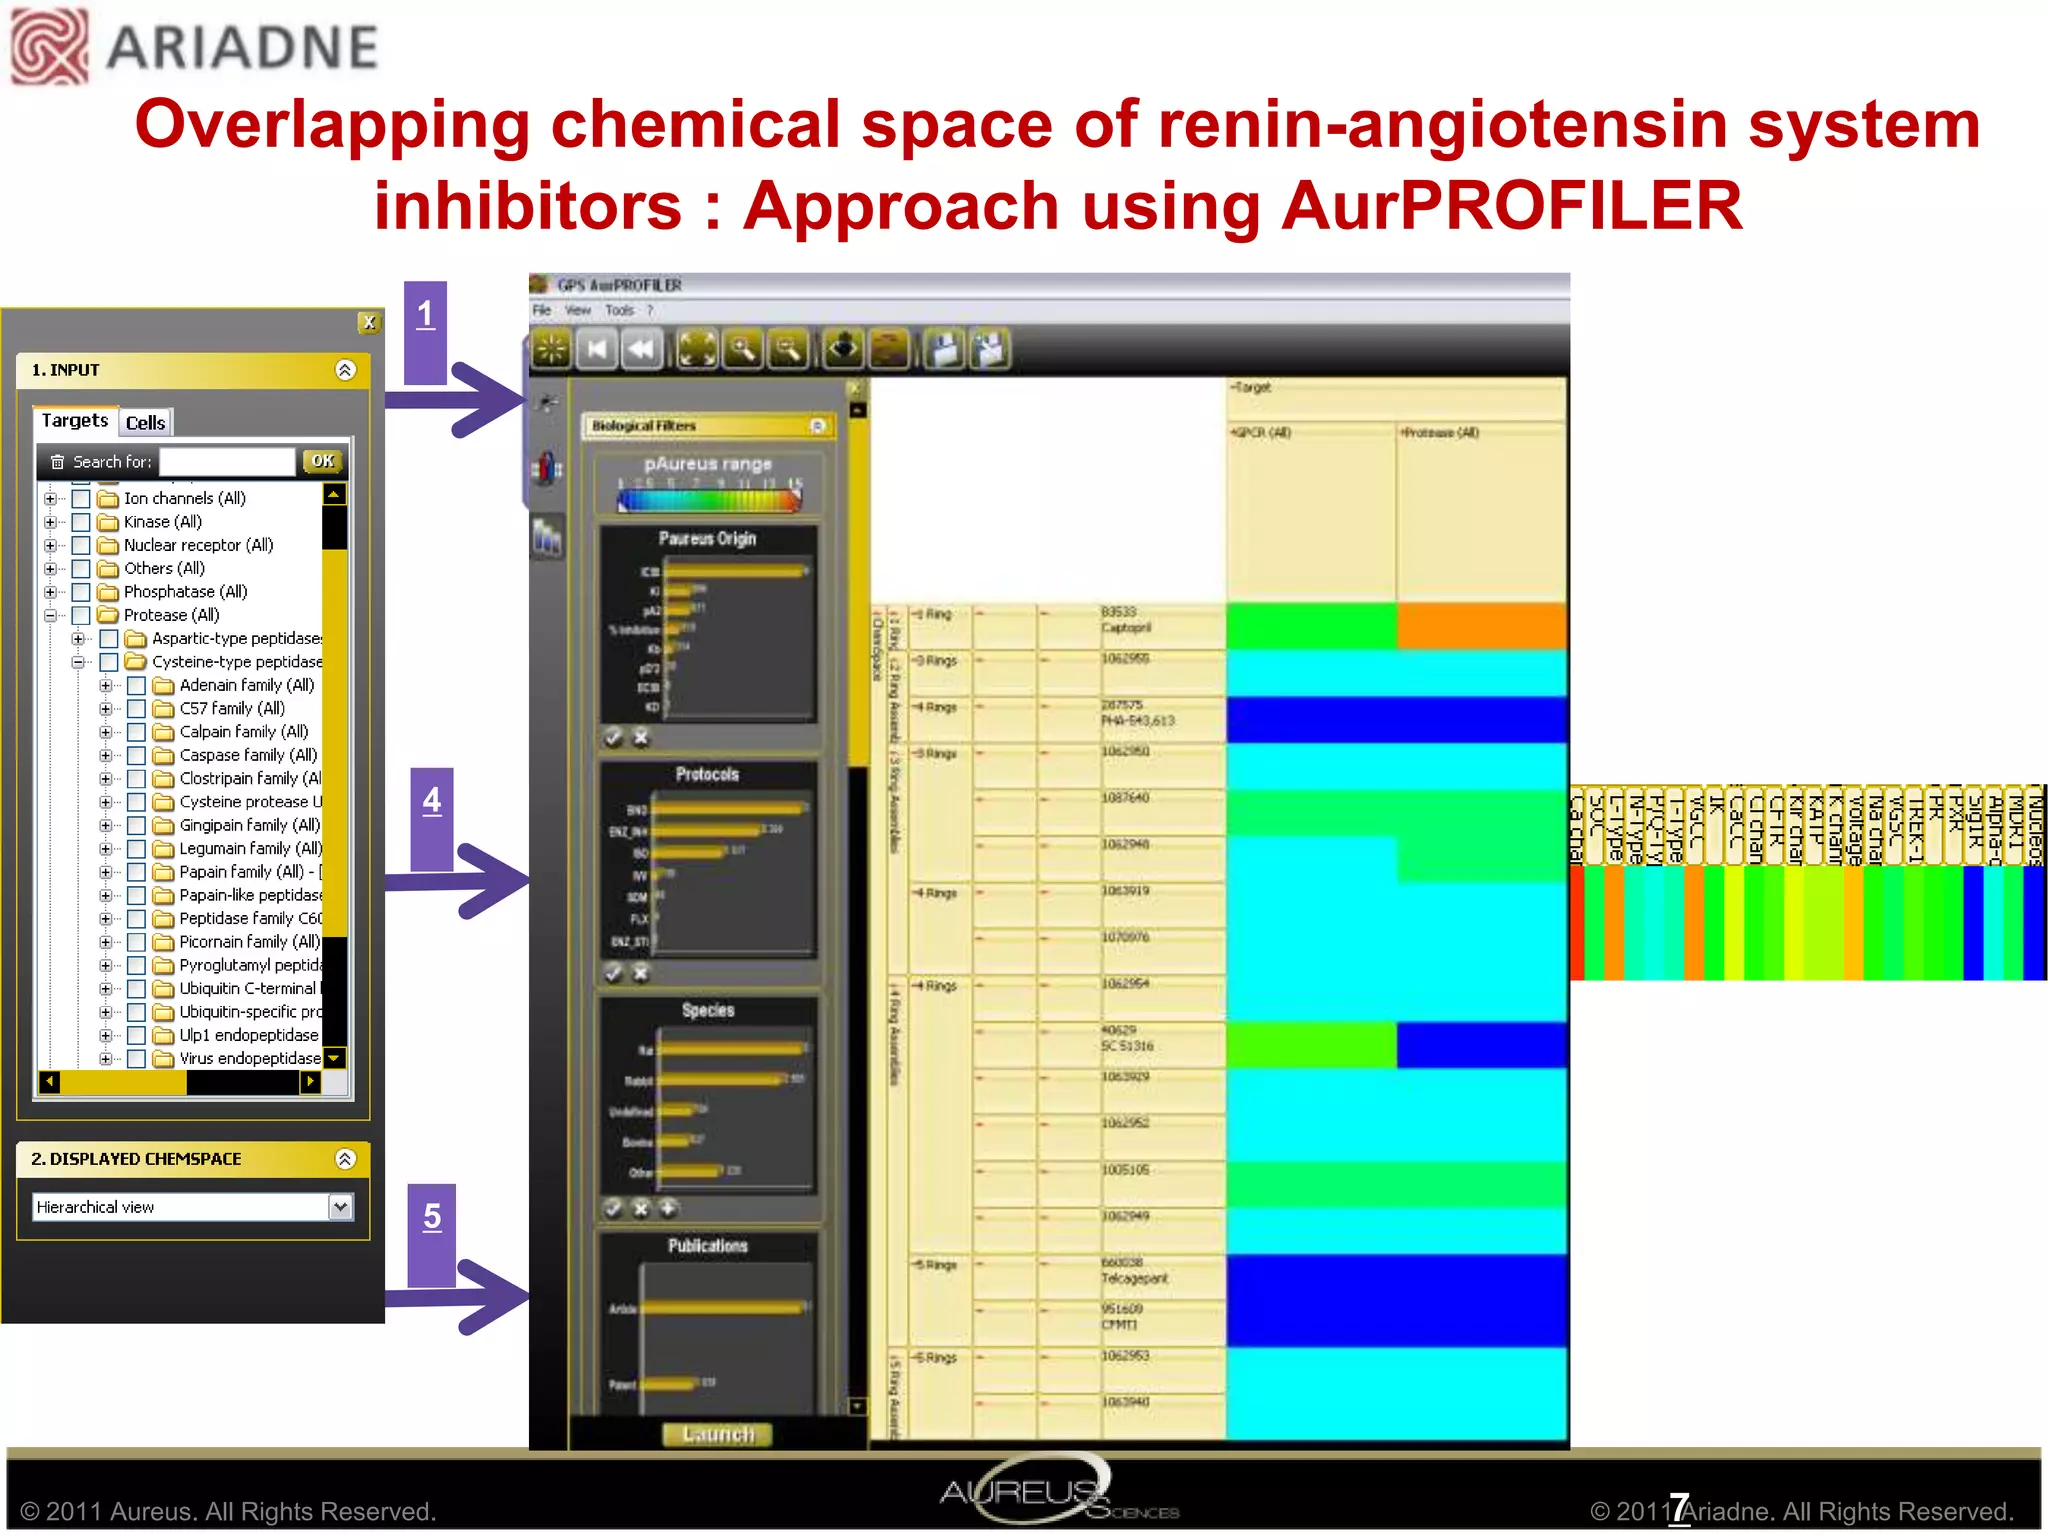Check the Caspase family (All) checkbox
This screenshot has width=2048, height=1536.
click(x=137, y=756)
